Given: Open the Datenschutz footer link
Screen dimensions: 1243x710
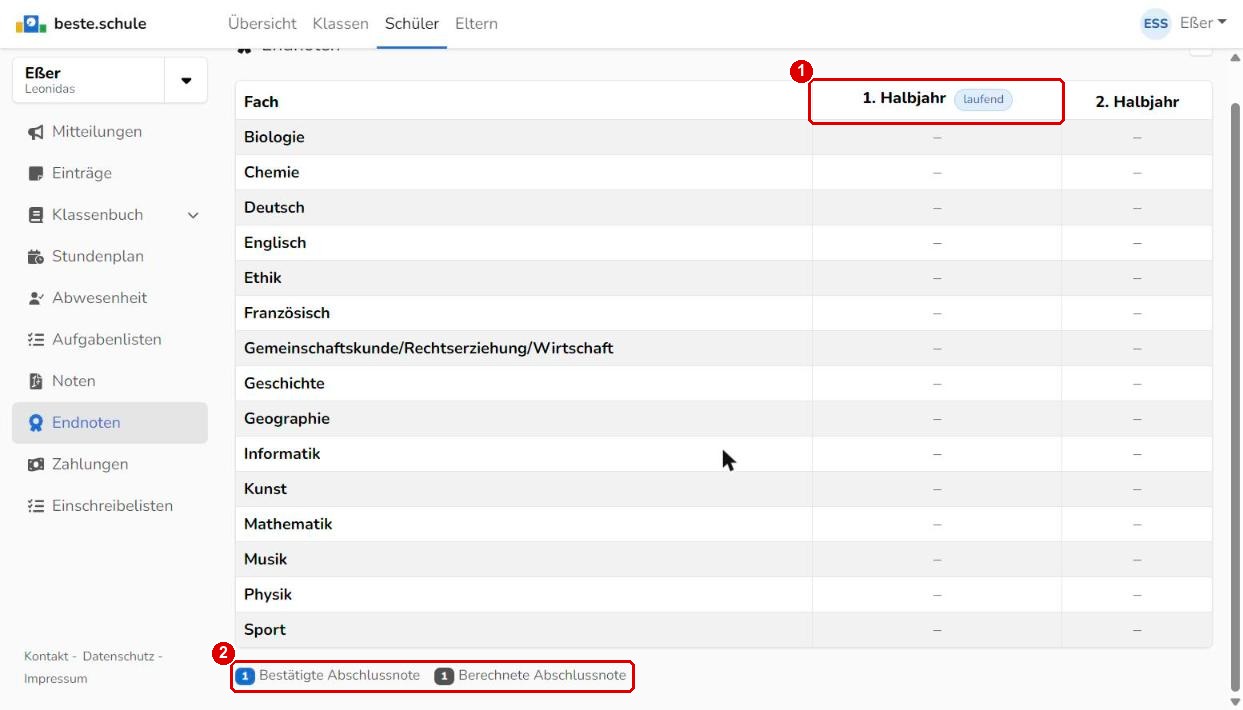Looking at the screenshot, I should point(118,656).
